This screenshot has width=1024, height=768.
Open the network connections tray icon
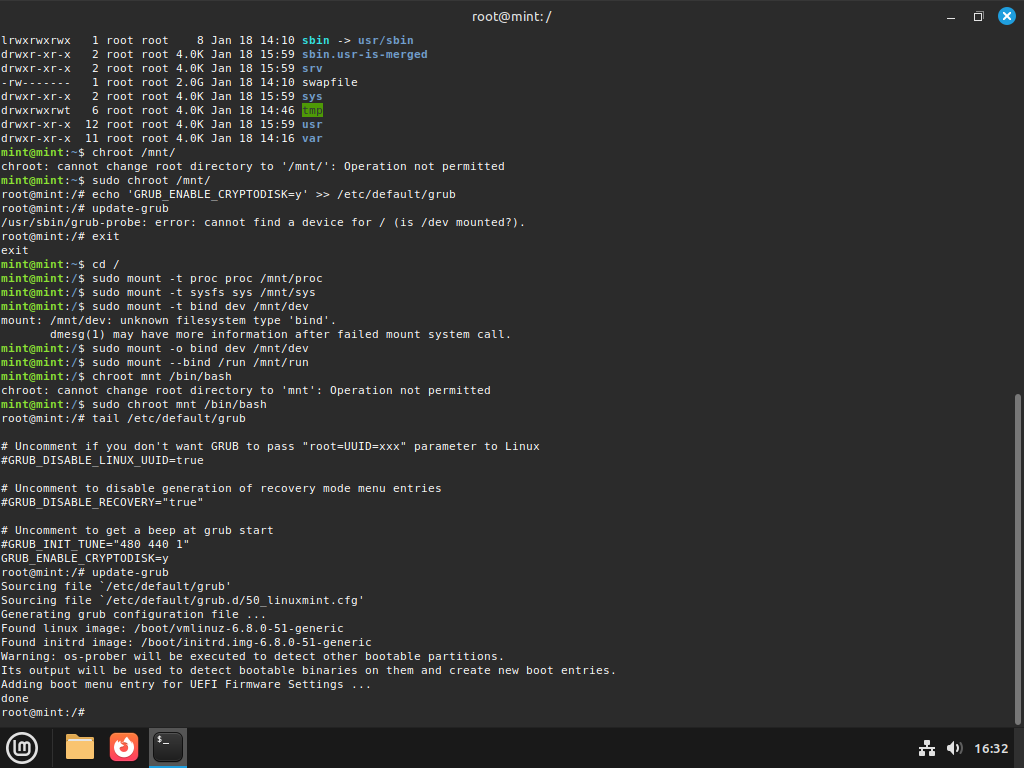click(x=927, y=748)
